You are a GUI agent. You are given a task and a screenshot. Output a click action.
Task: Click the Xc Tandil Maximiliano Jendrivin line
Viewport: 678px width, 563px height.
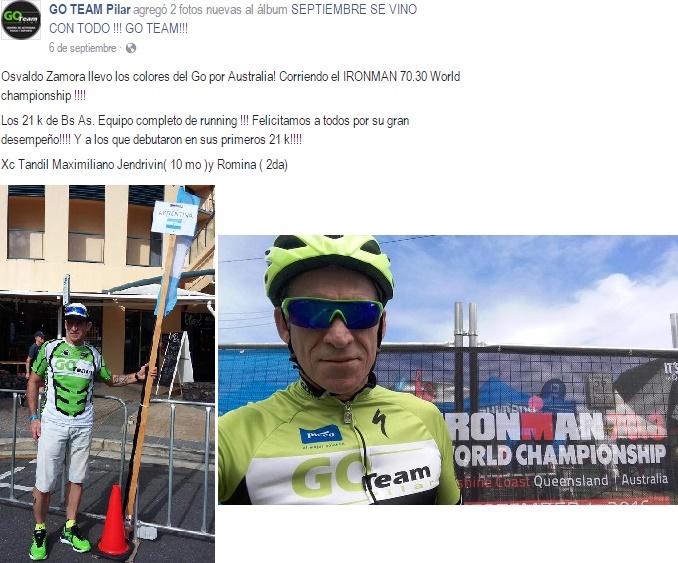[x=144, y=165]
